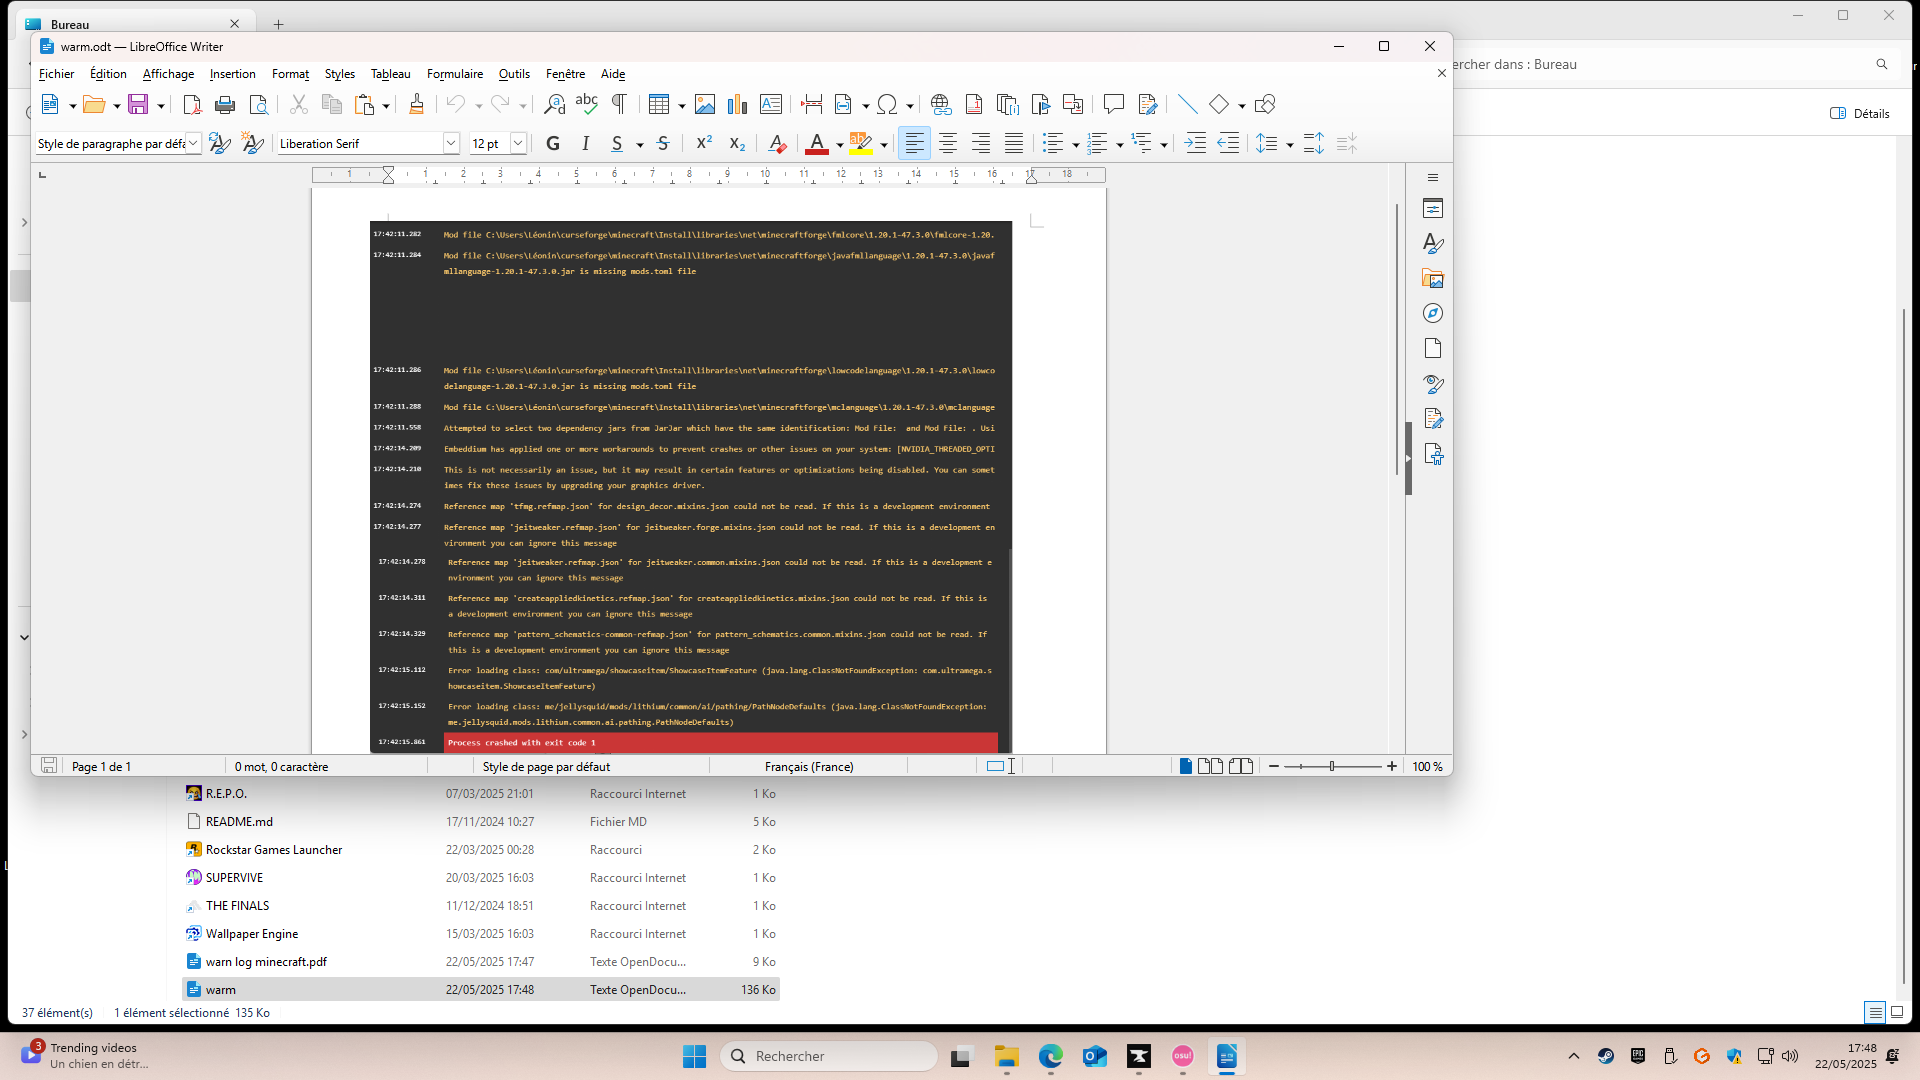Toggle underline formatting

(617, 144)
